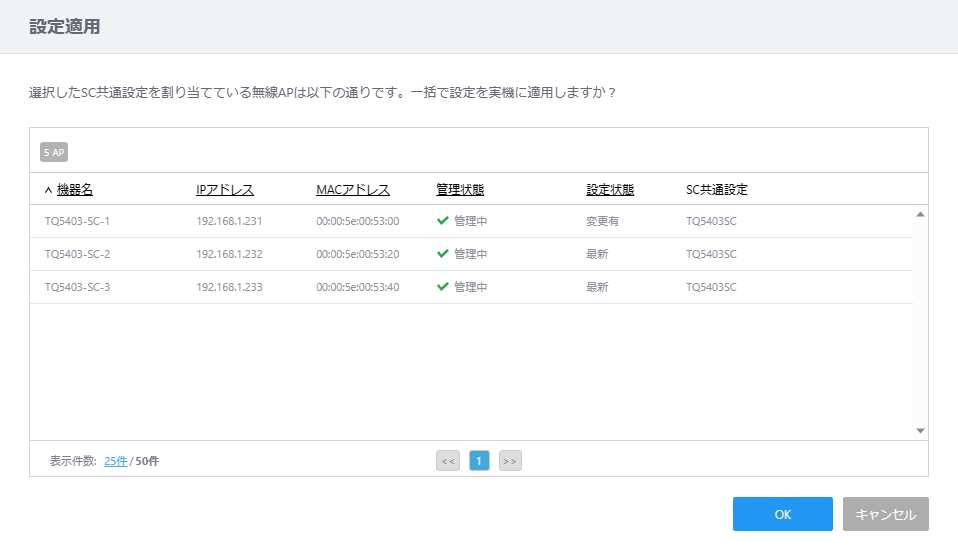Click green checkmark in TQ5403-SC-3 row
Viewport: 958px width, 550px height.
coord(443,287)
